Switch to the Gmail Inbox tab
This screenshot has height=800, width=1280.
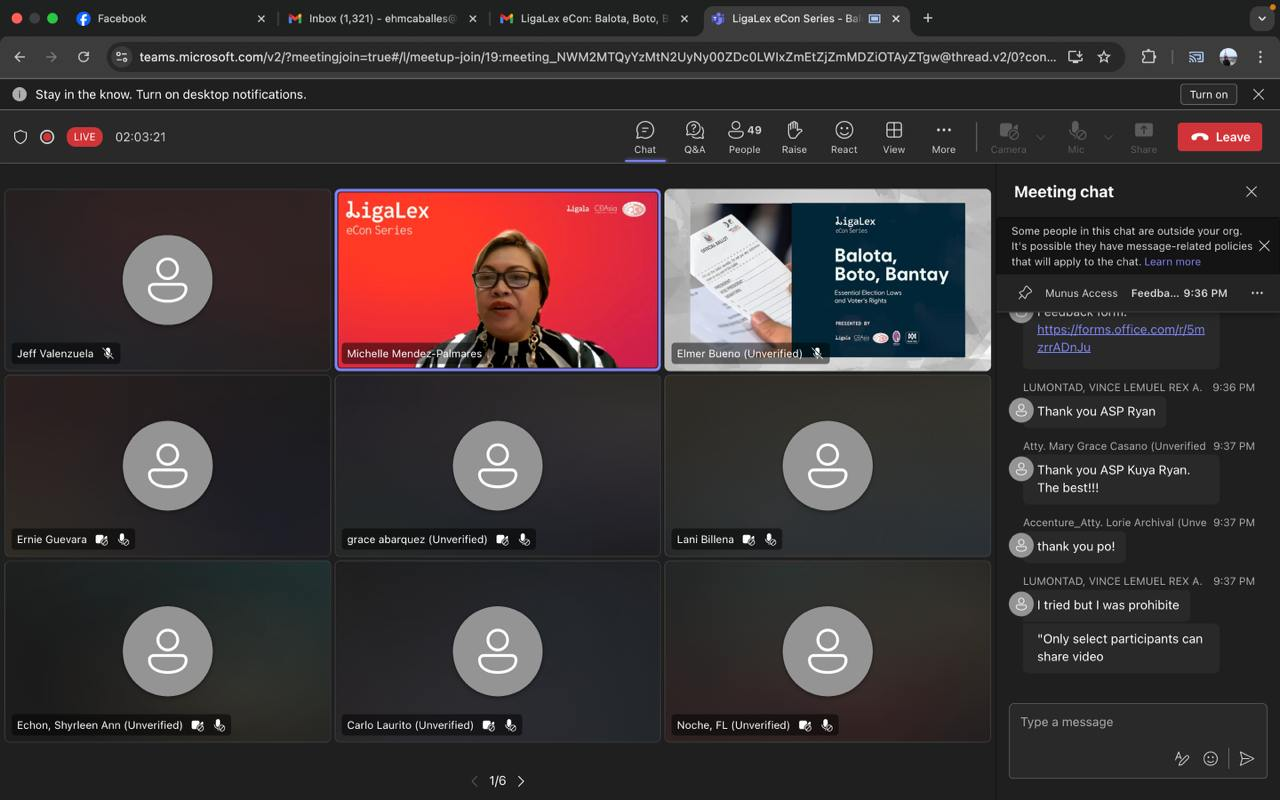375,18
